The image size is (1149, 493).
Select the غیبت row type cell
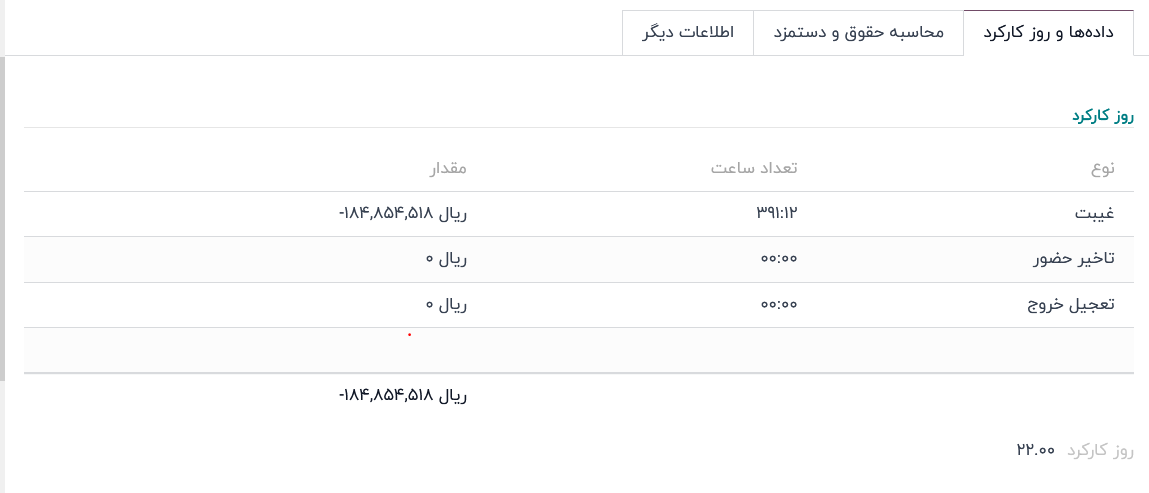(x=1094, y=213)
